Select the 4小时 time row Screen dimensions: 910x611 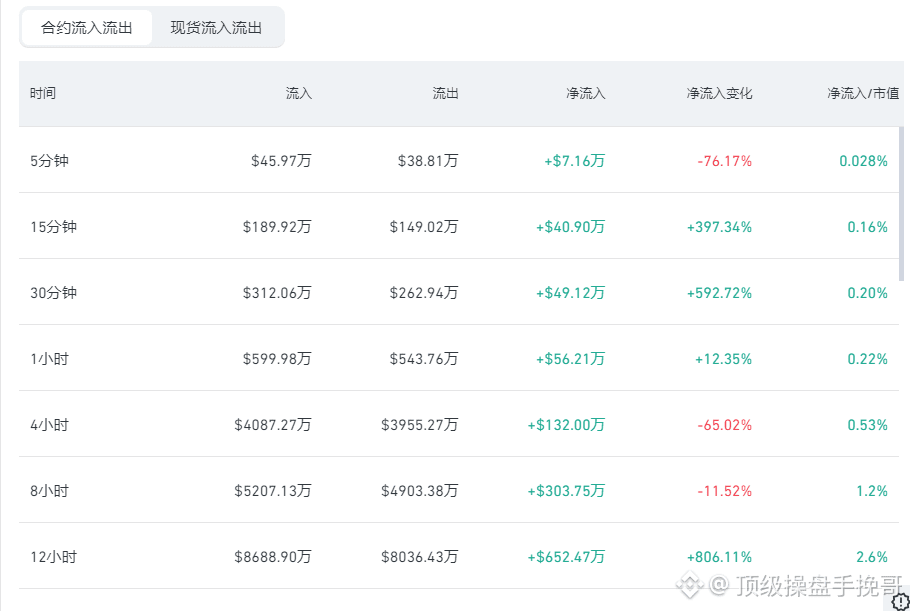coord(459,425)
